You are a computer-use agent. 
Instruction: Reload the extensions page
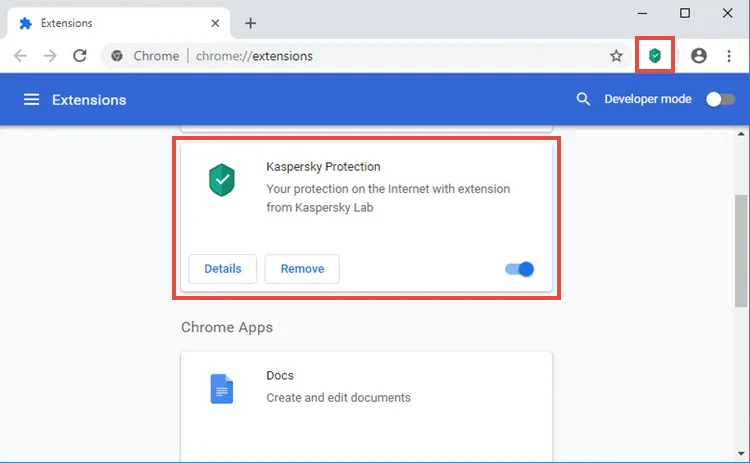pos(80,56)
